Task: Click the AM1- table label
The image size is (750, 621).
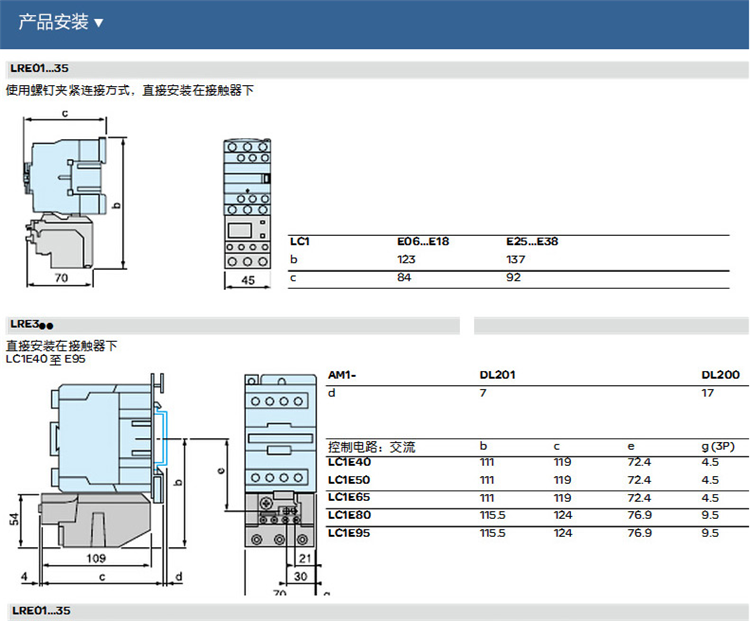Action: pyautogui.click(x=342, y=375)
